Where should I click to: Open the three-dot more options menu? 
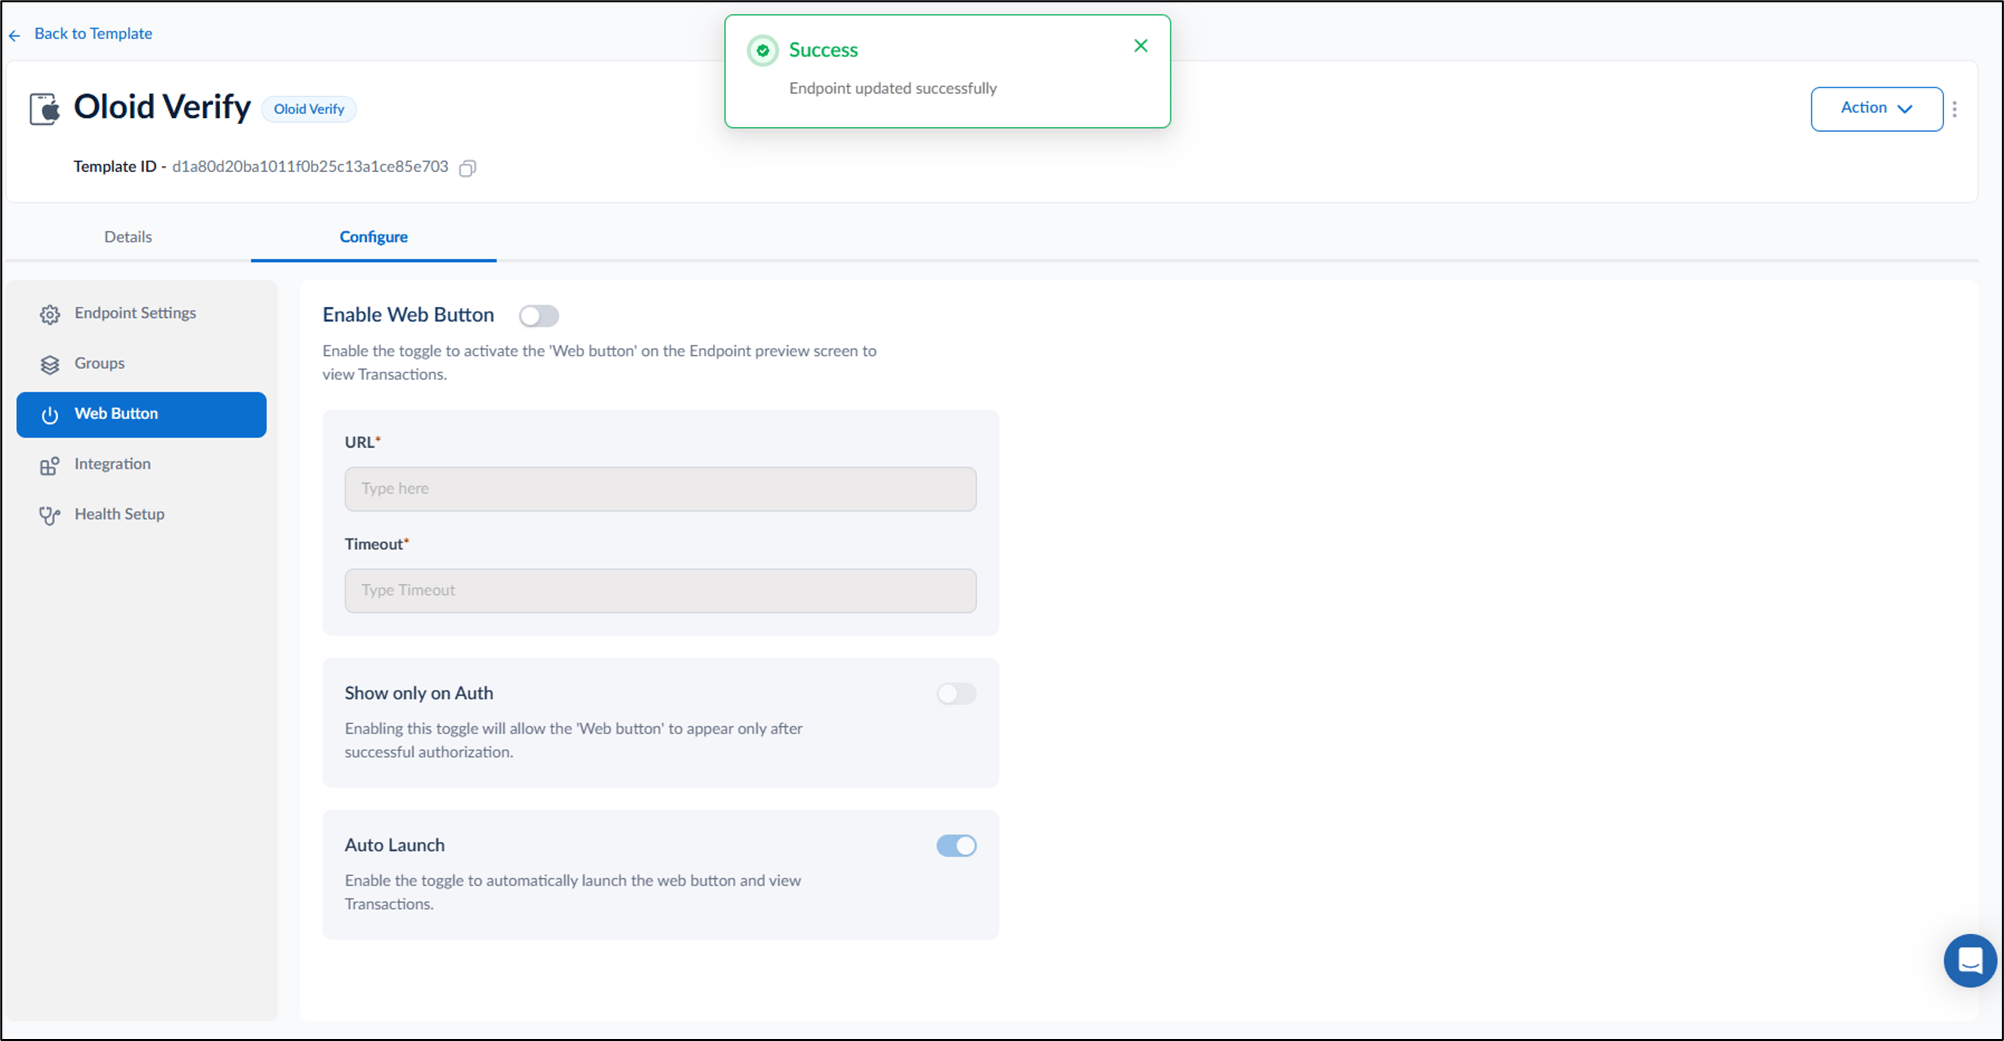1955,109
